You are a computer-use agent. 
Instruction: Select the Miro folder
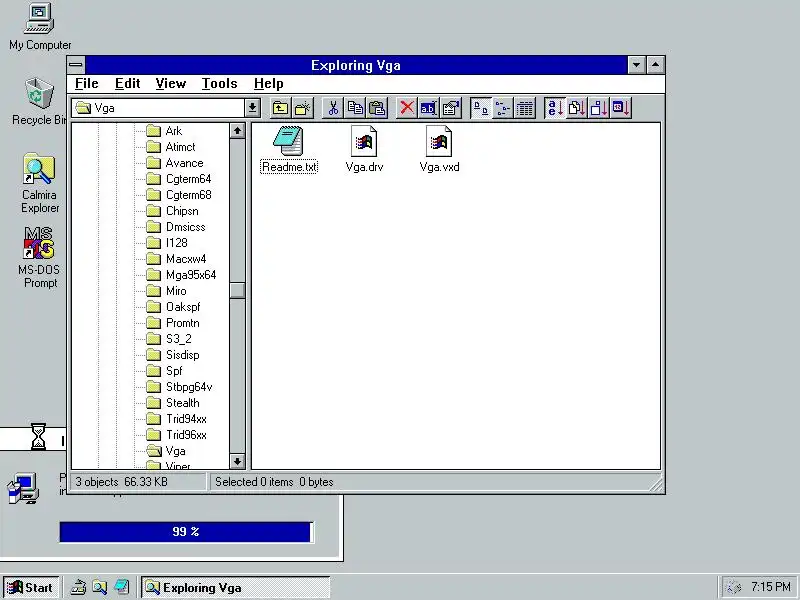pos(167,291)
